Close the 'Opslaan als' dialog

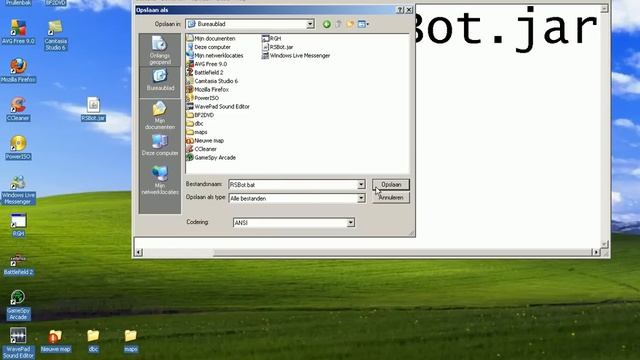click(x=409, y=10)
